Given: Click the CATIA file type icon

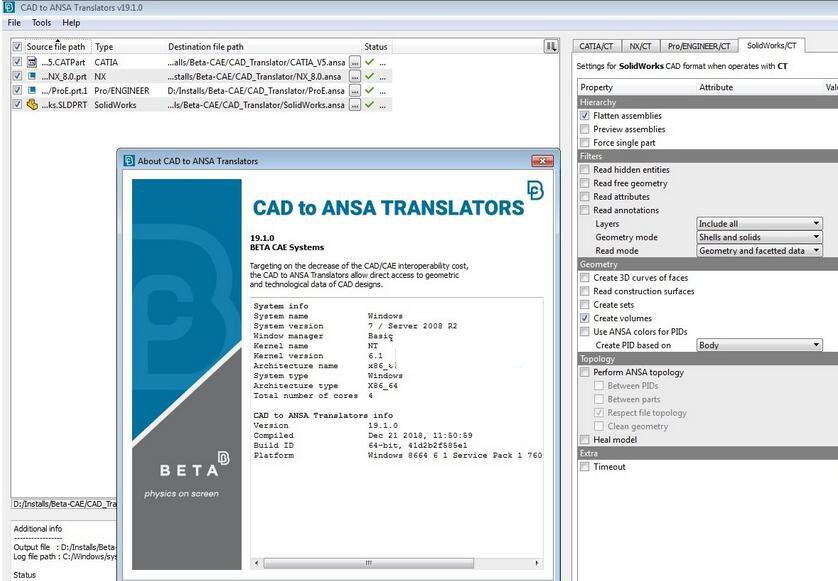Looking at the screenshot, I should click(32, 62).
